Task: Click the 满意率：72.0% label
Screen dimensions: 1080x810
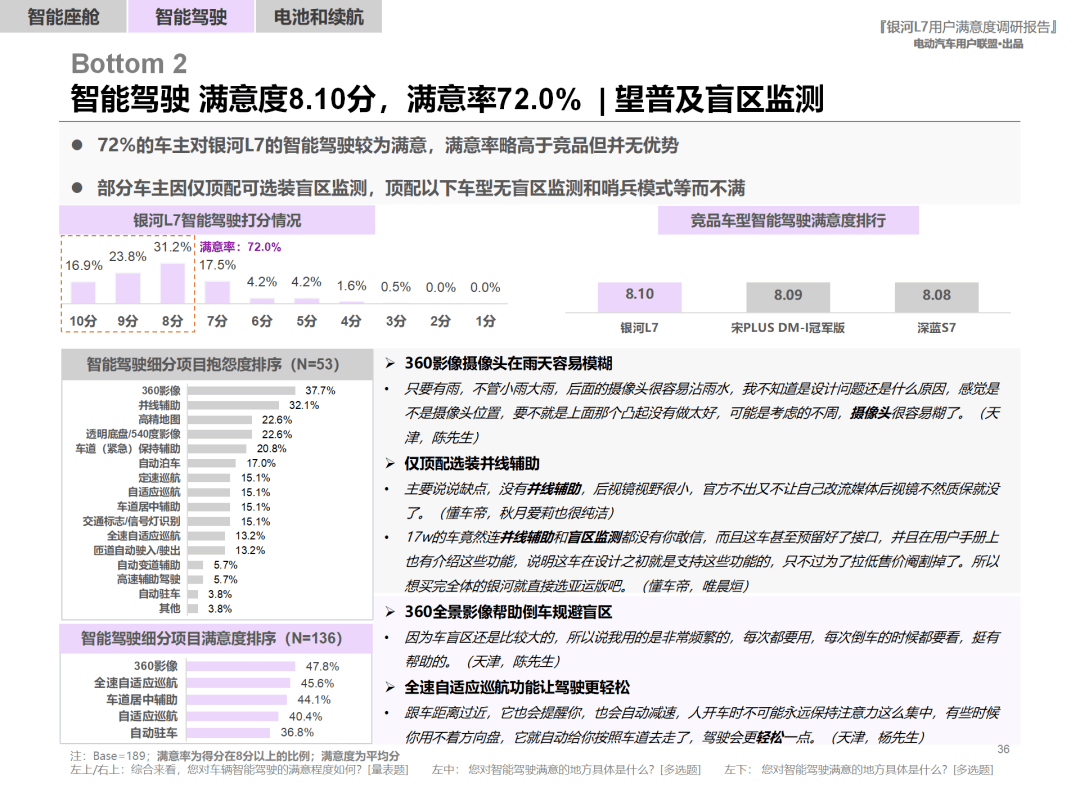Action: point(240,247)
